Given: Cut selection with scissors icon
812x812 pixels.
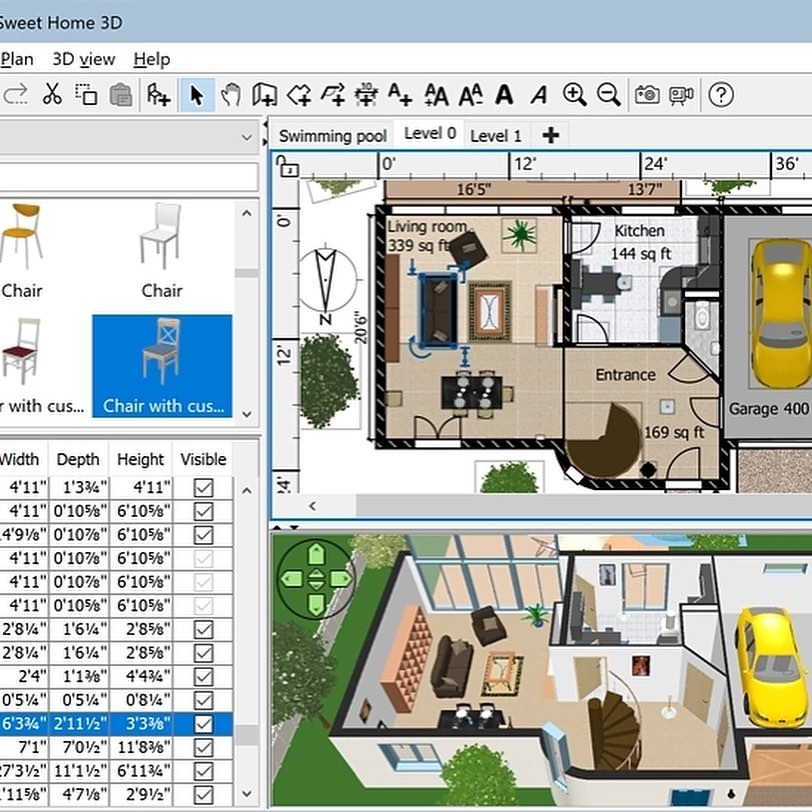Looking at the screenshot, I should 52,95.
